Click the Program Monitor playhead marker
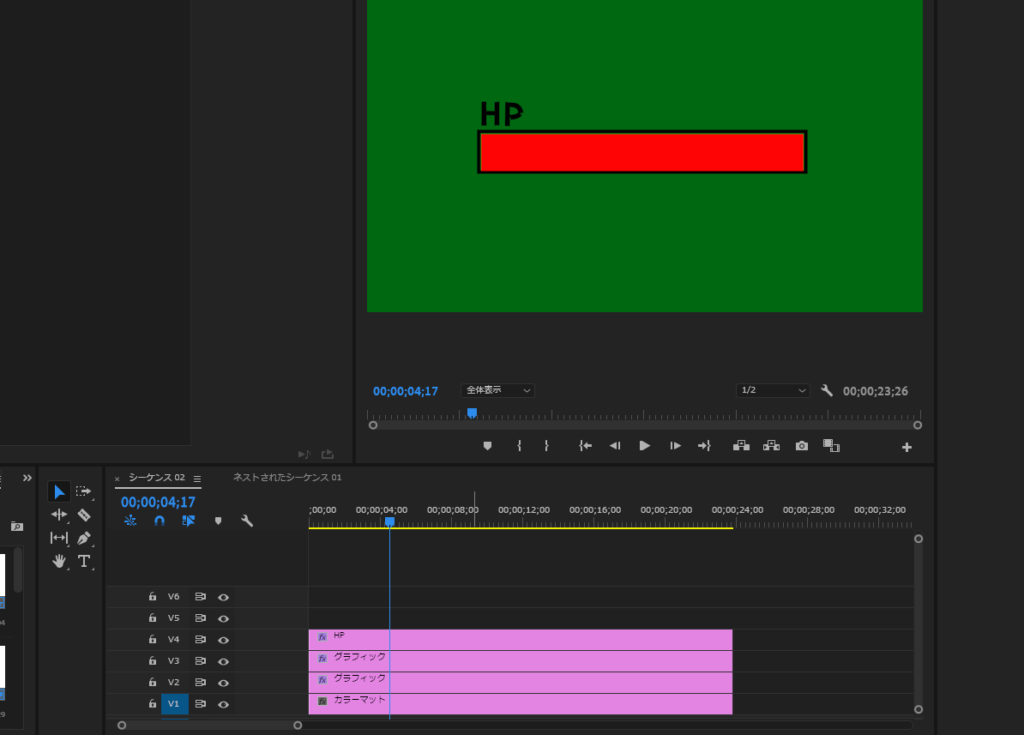This screenshot has width=1024, height=735. click(x=472, y=412)
